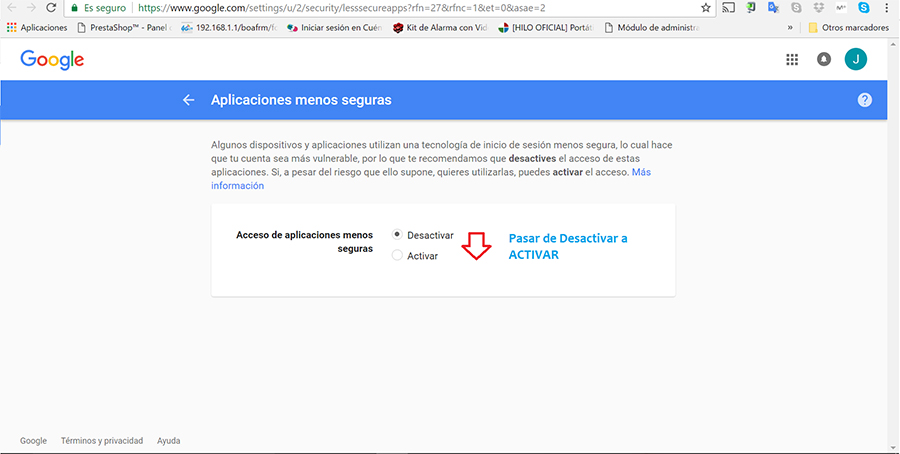Click the back arrow next to Aplicaciones menos seguras

point(188,100)
